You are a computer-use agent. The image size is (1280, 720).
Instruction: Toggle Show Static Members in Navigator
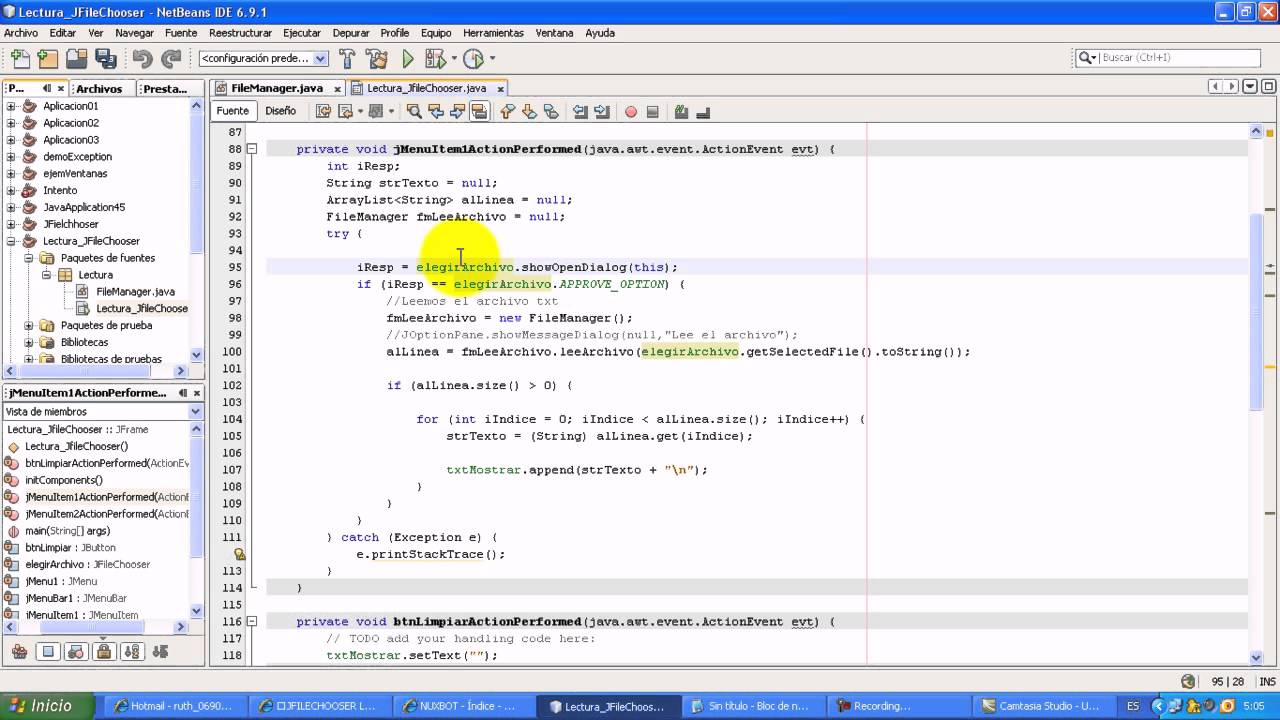pyautogui.click(x=75, y=652)
